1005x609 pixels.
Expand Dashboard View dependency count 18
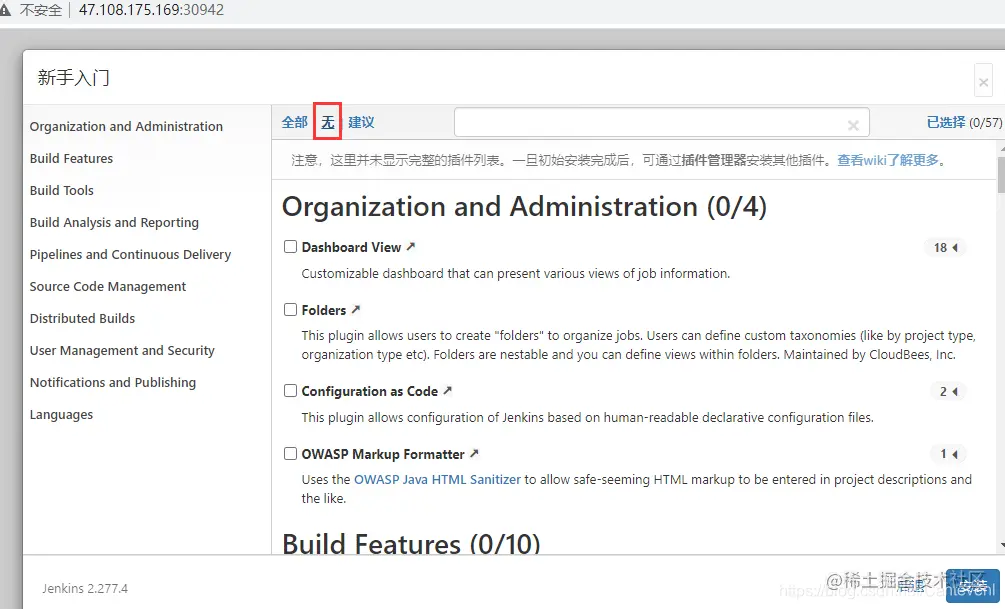945,247
